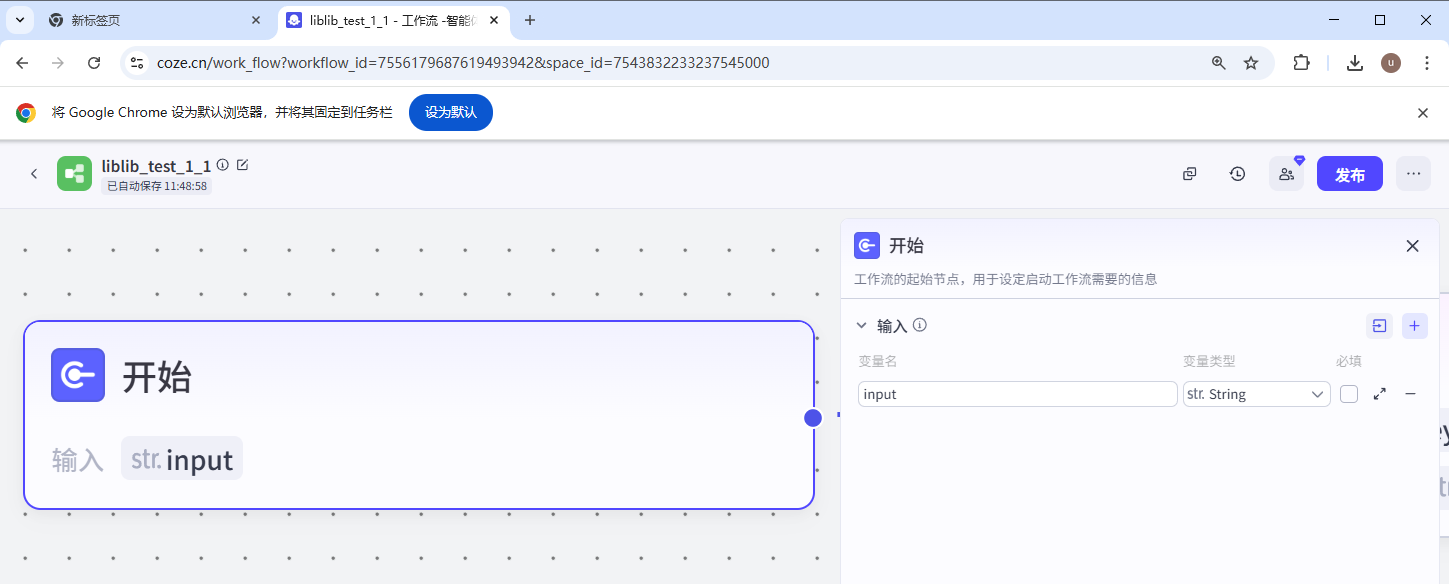
Task: Click the variable name field containing input
Action: click(1018, 394)
